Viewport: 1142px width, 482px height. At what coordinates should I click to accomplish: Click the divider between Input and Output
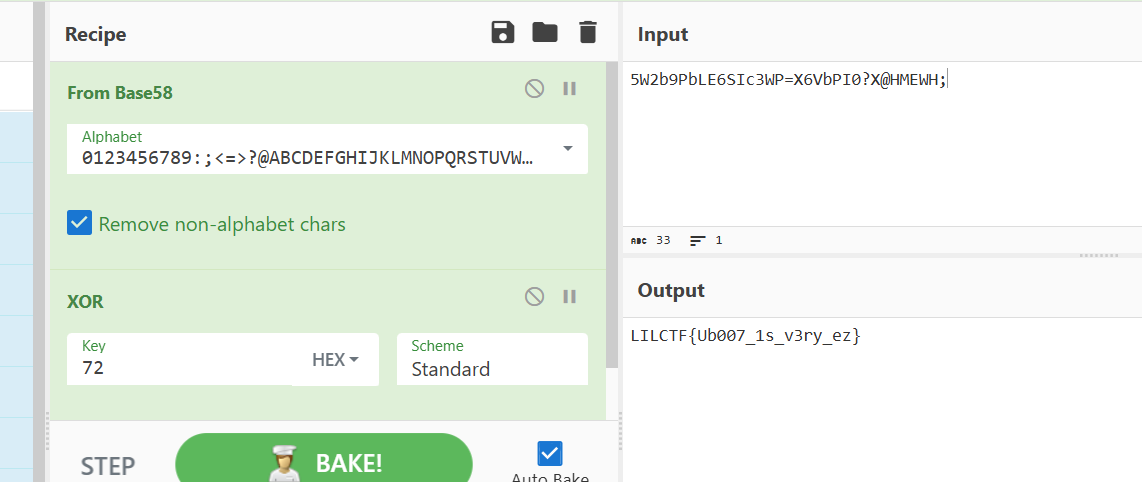pos(1098,256)
